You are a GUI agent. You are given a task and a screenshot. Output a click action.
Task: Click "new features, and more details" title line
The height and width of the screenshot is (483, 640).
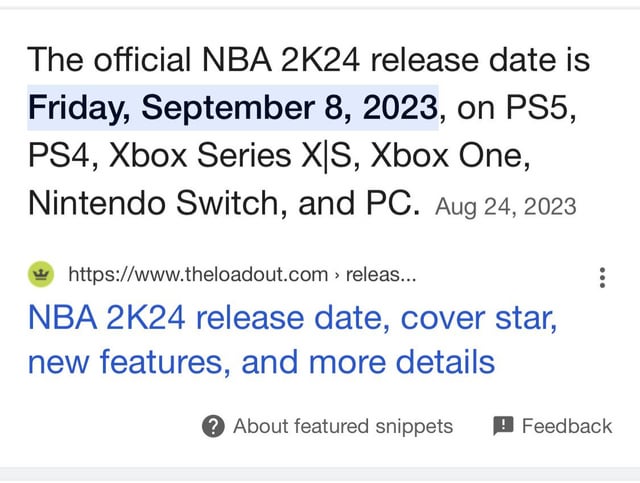[261, 361]
